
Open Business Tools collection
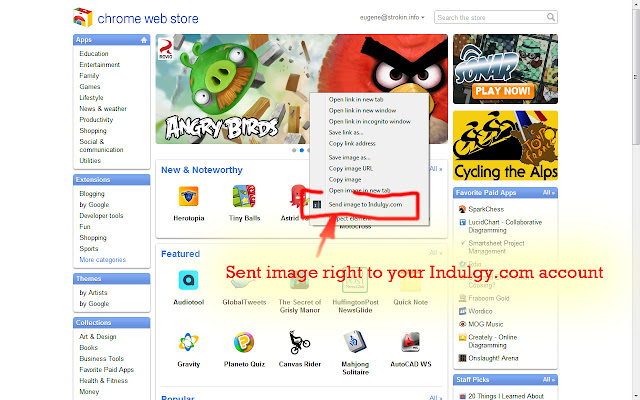101,359
